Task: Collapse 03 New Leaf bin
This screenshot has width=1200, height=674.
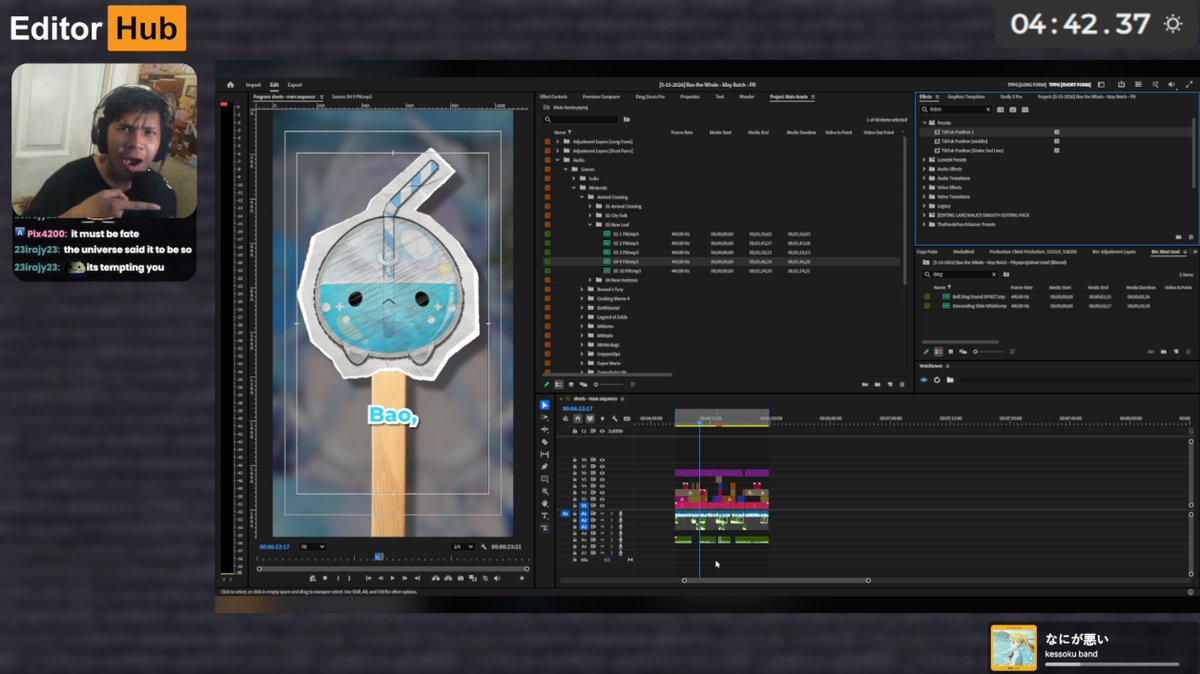Action: coord(590,225)
